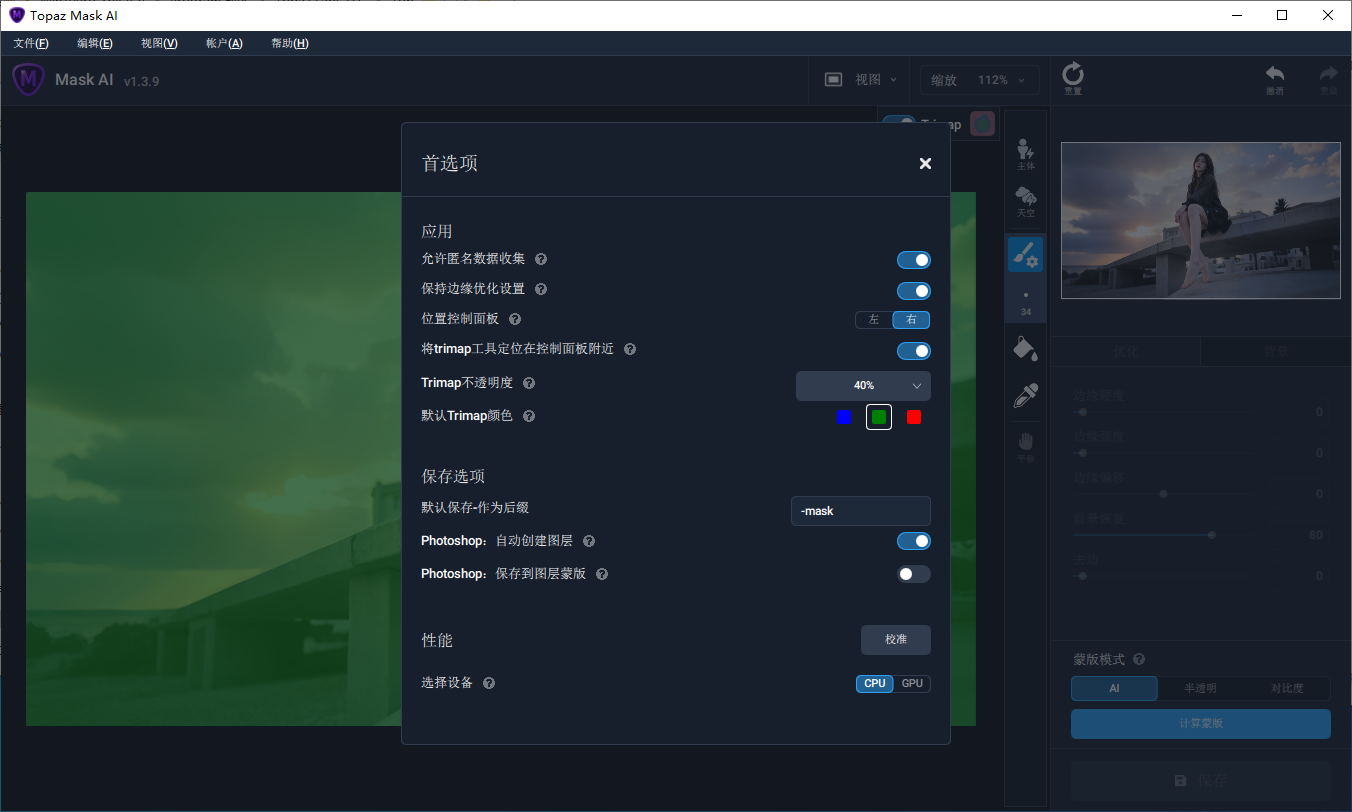Image resolution: width=1352 pixels, height=812 pixels.
Task: Switch mask mode to 对比度
Action: (x=1288, y=688)
